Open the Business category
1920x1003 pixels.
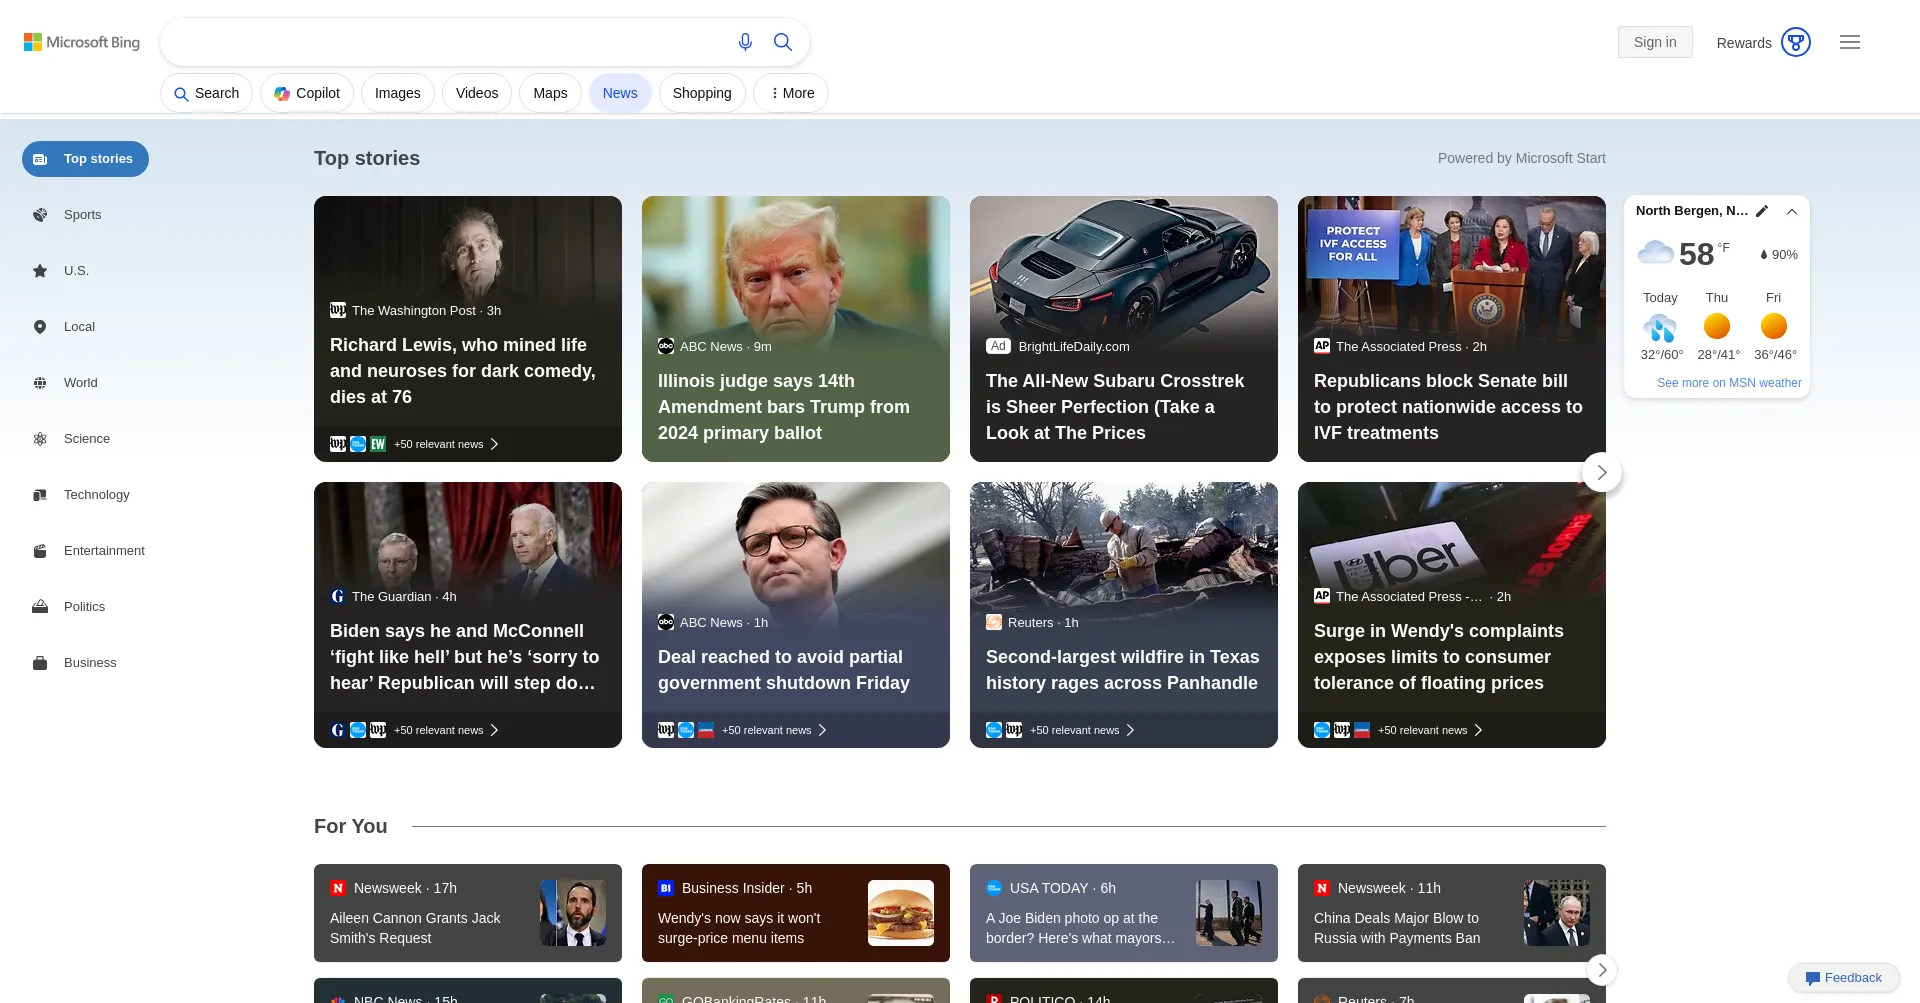coord(90,663)
